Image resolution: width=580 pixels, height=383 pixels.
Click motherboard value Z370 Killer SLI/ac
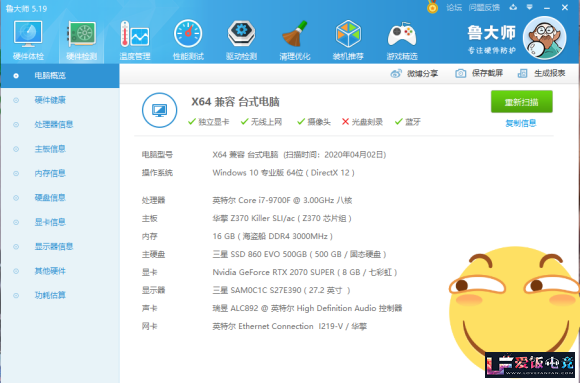tap(282, 218)
